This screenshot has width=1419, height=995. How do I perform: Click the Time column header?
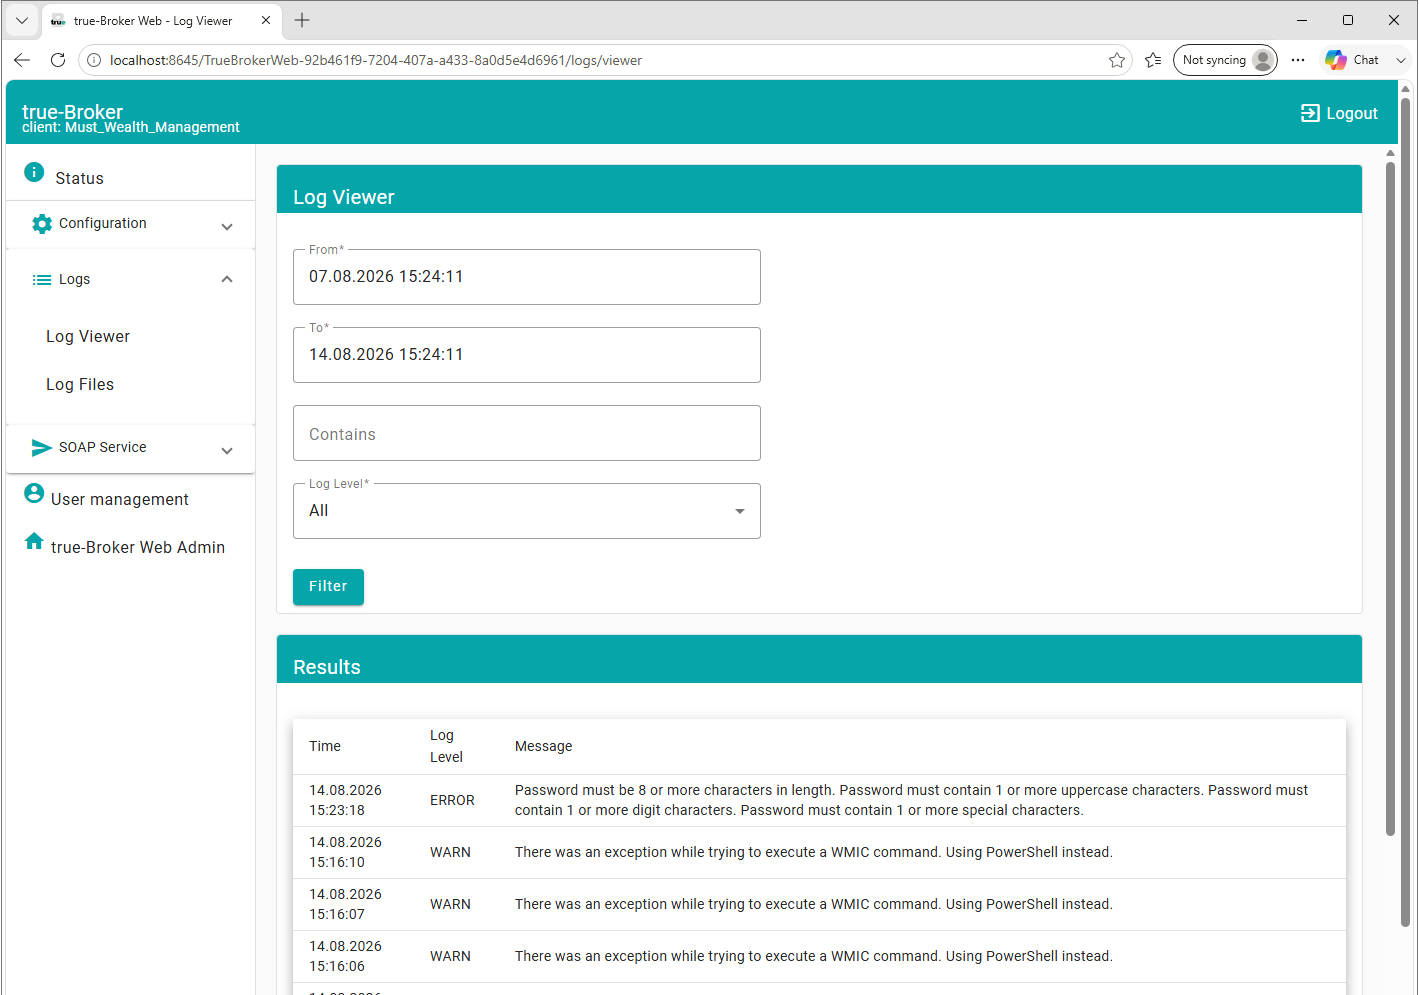[x=325, y=747]
